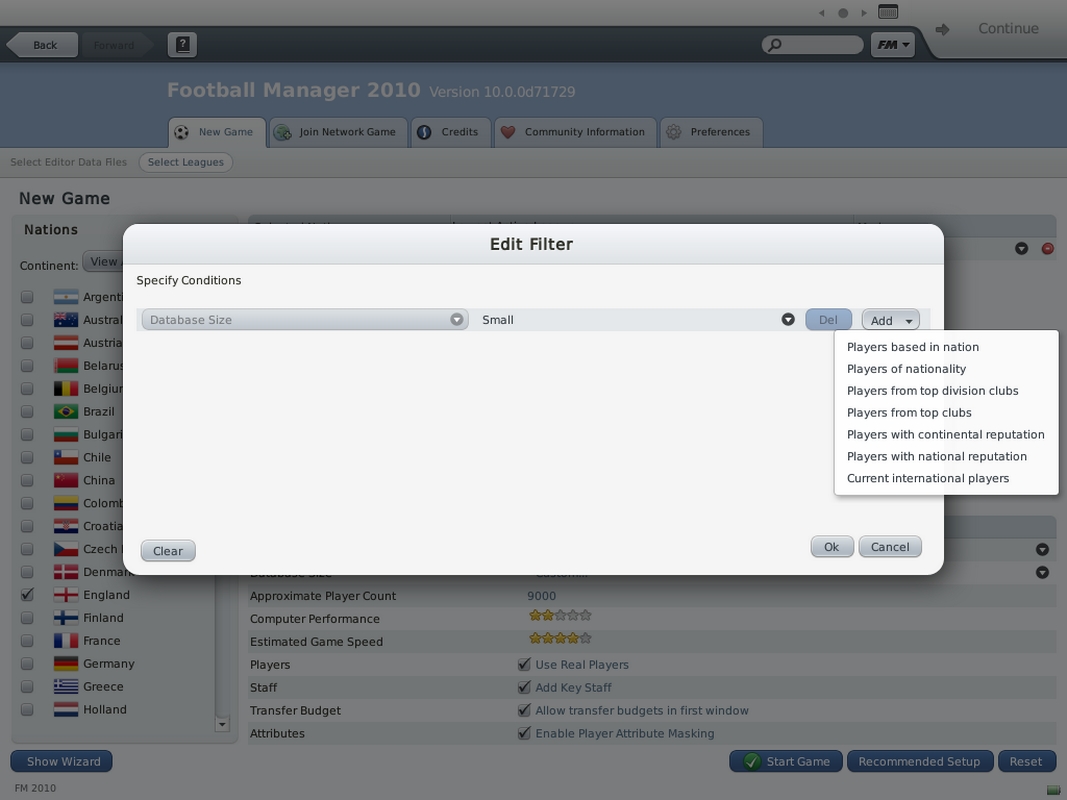Viewport: 1067px width, 800px height.
Task: Click the green battery status icon
Action: [1050, 789]
